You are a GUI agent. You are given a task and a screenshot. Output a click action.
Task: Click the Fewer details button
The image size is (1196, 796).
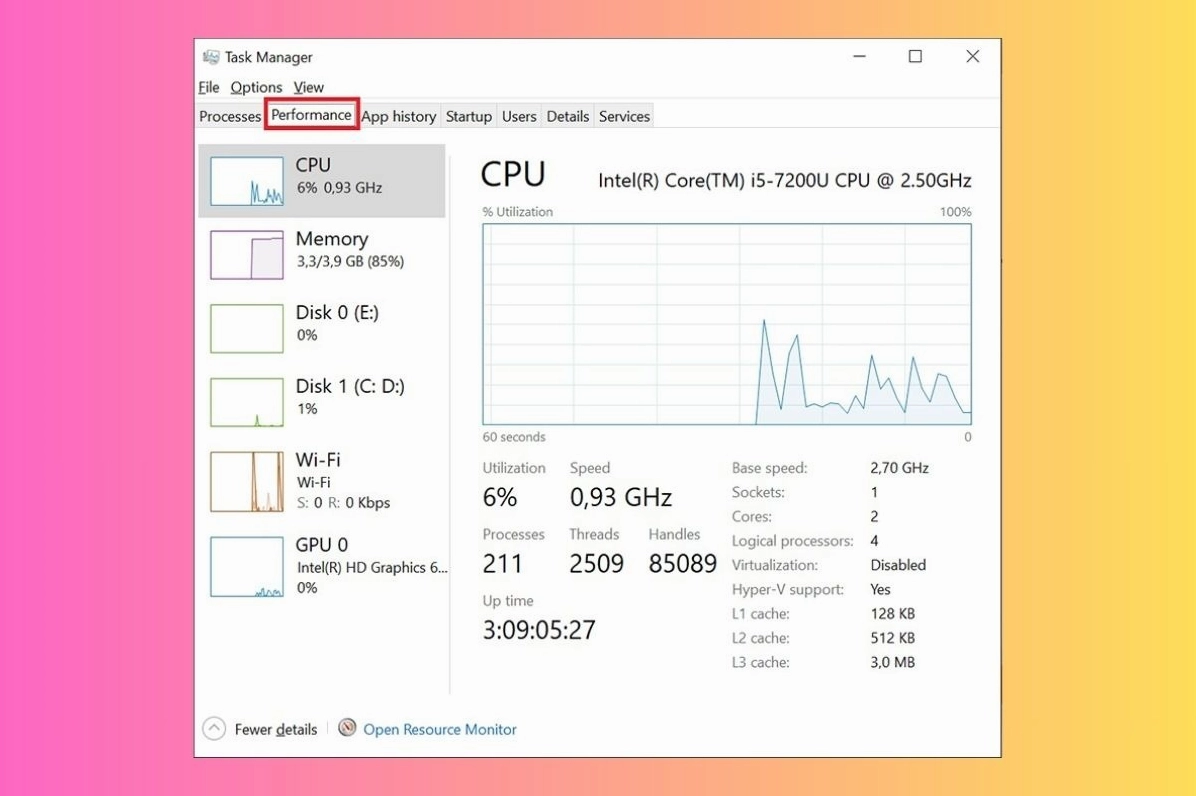[x=276, y=729]
